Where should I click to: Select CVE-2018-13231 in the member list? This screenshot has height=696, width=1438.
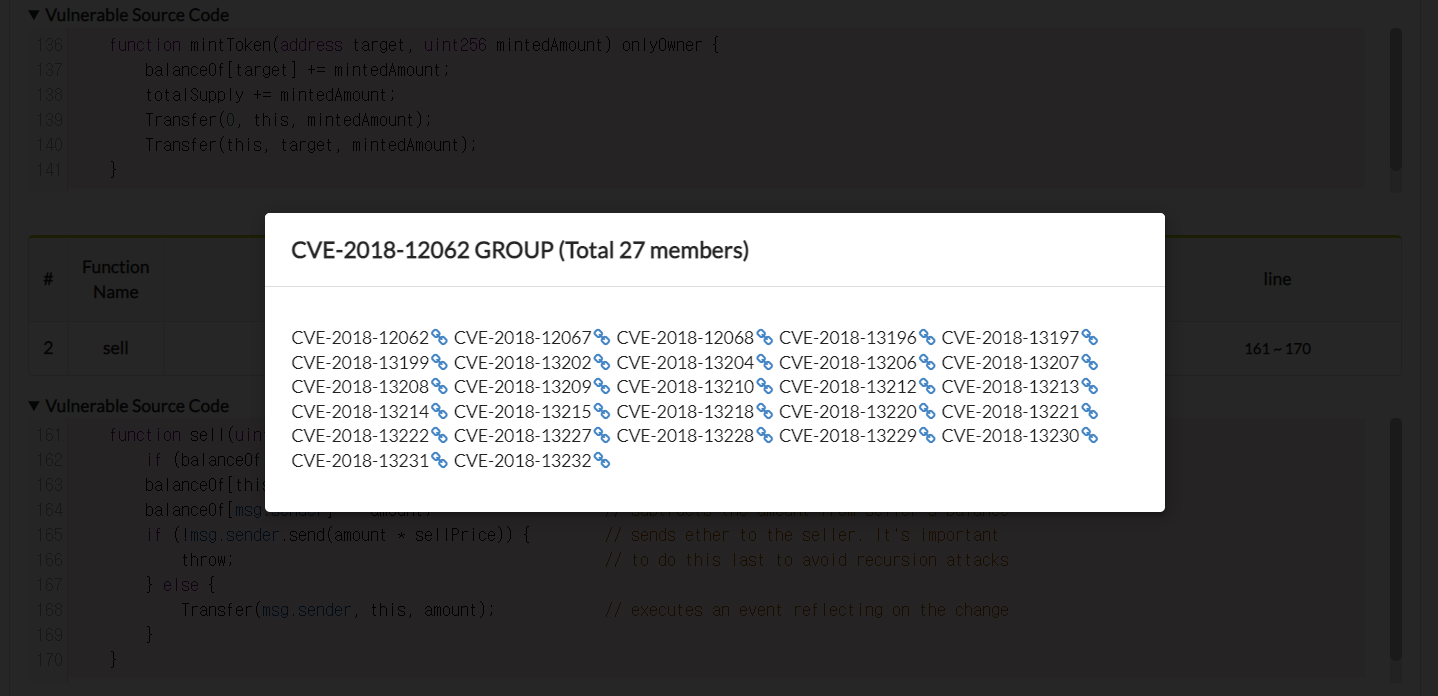click(360, 461)
